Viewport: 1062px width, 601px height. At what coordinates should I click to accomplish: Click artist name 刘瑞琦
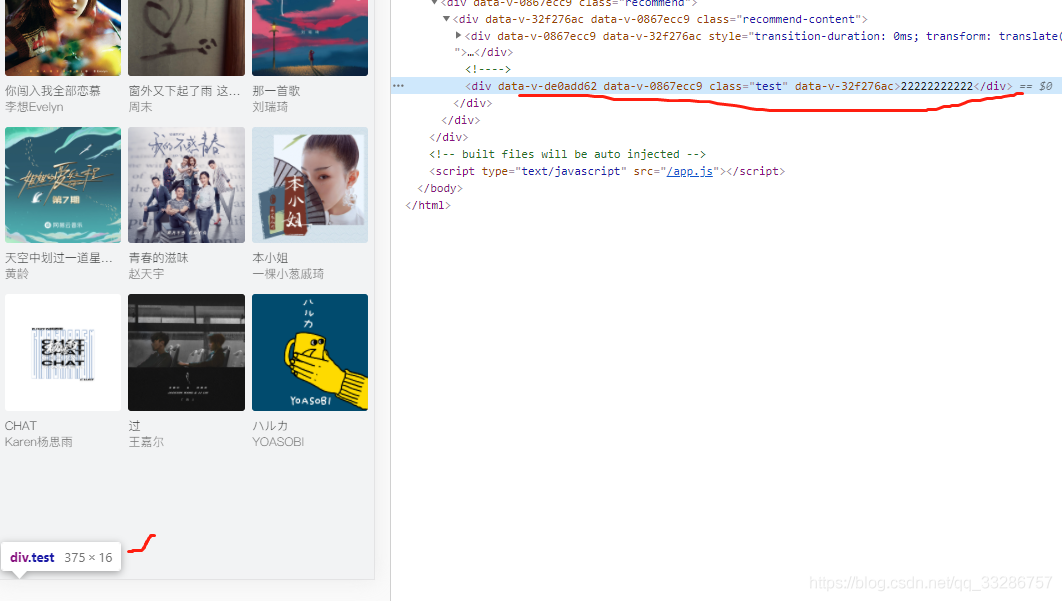click(x=270, y=107)
